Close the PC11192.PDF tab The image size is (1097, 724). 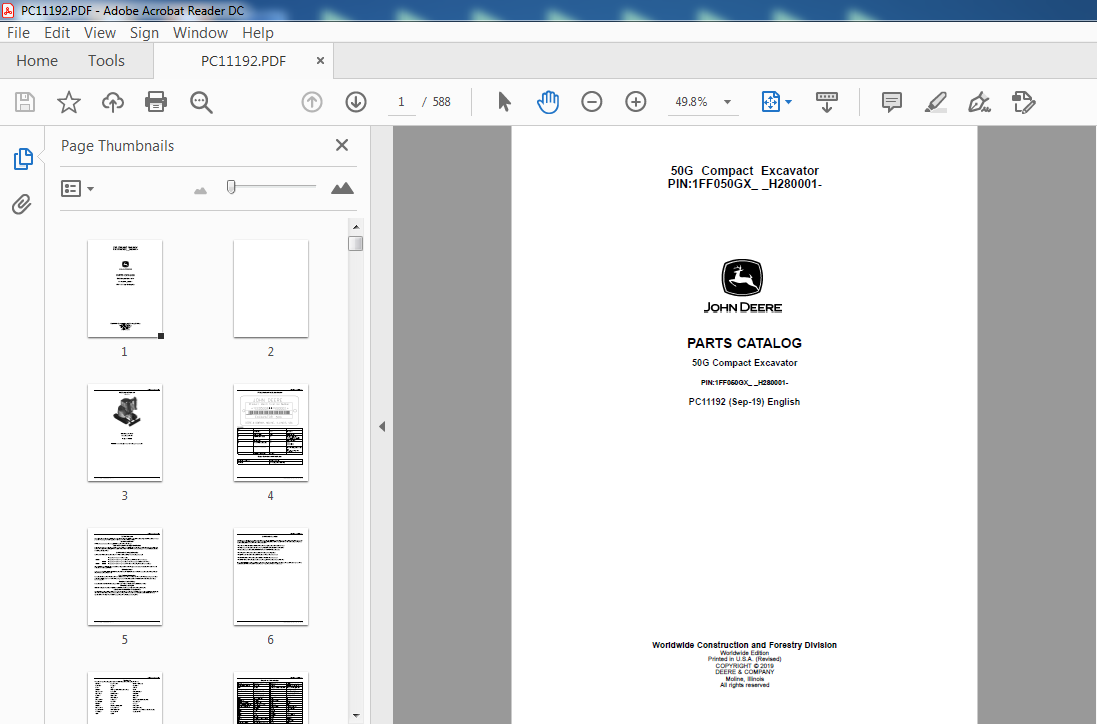pos(320,61)
